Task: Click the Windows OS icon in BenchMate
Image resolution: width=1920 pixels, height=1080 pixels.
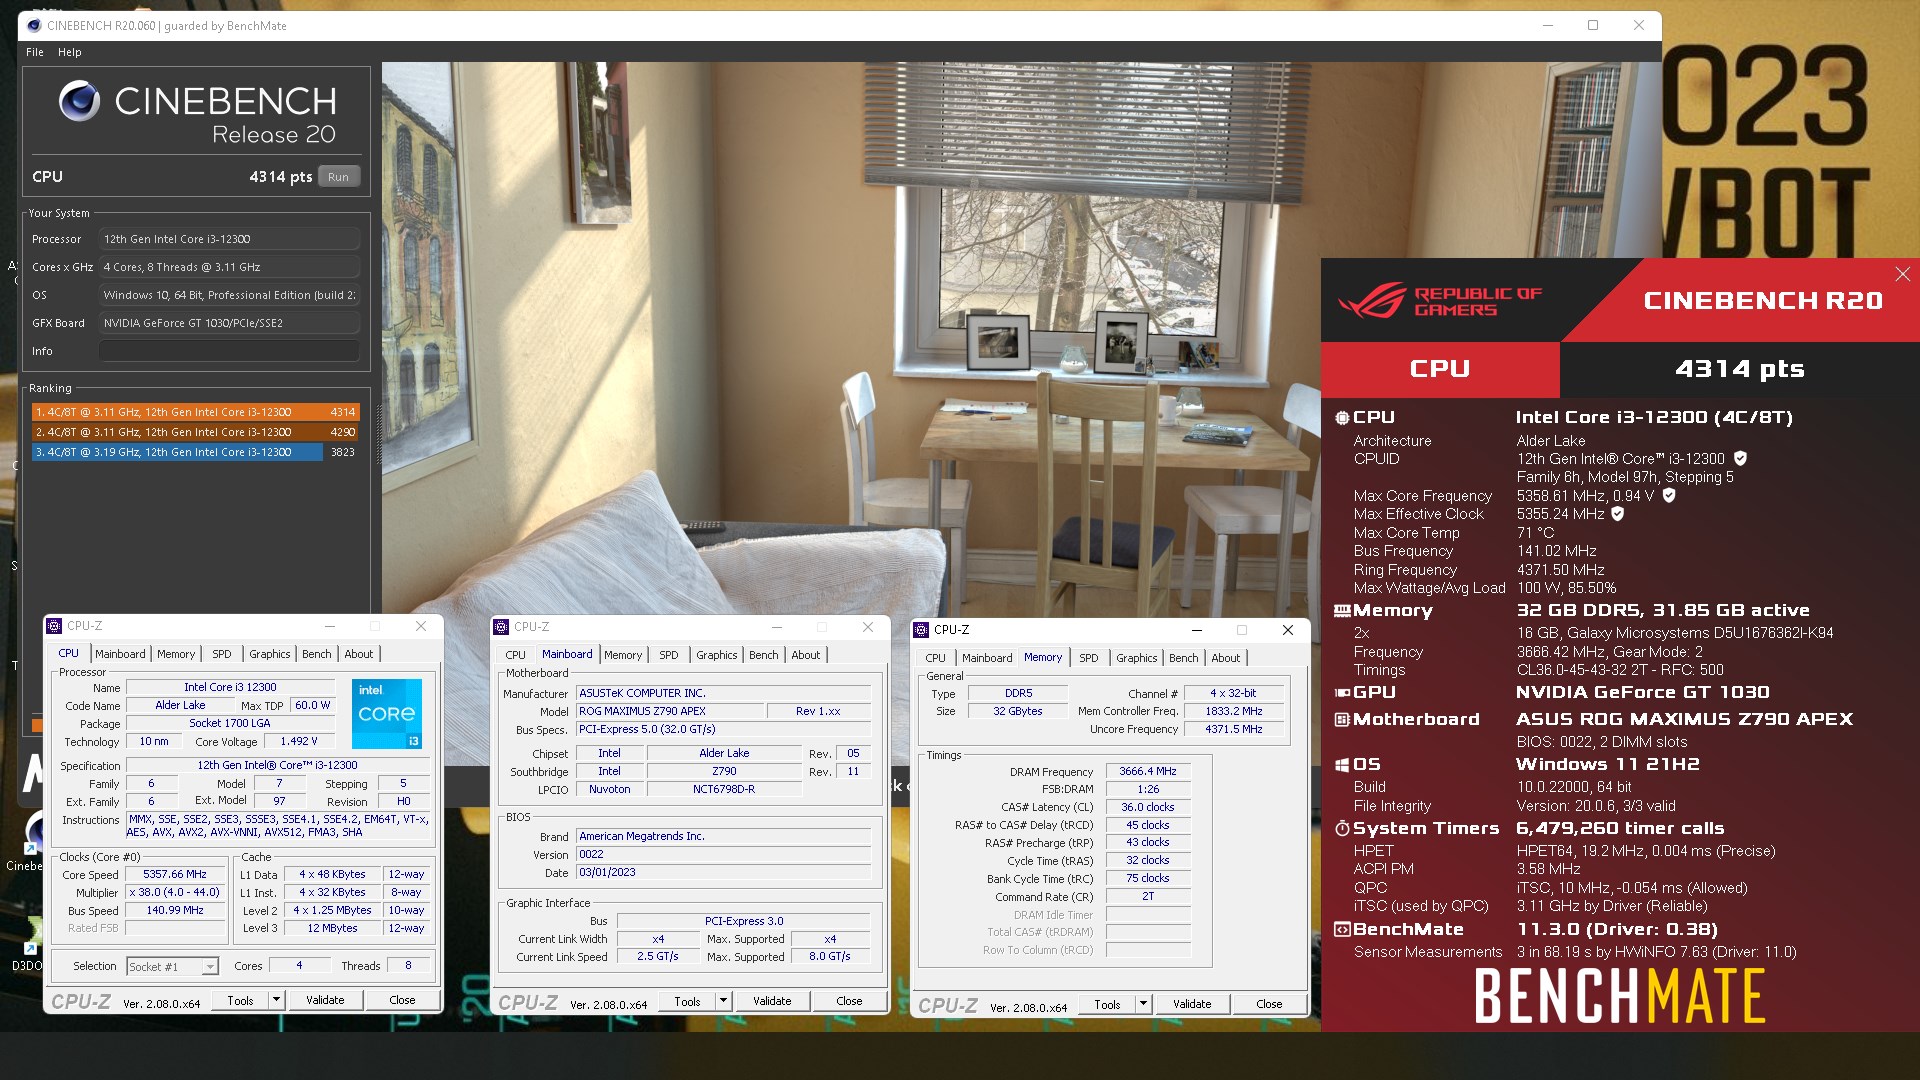Action: 1342,765
